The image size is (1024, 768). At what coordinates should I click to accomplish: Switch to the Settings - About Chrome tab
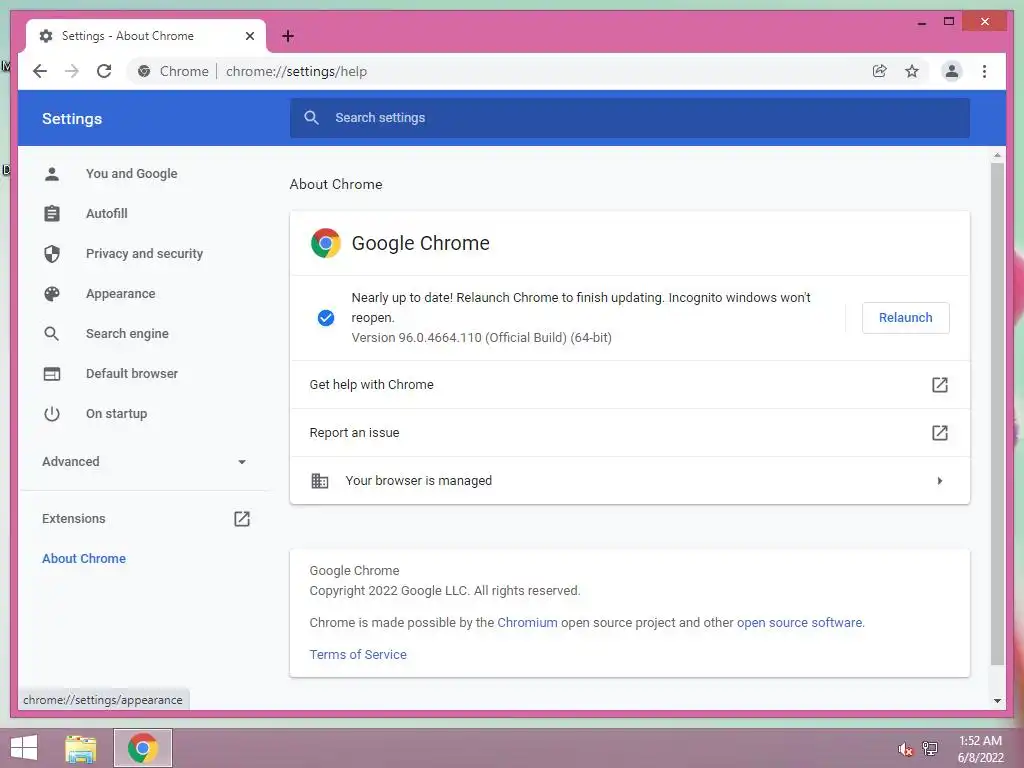coord(145,36)
